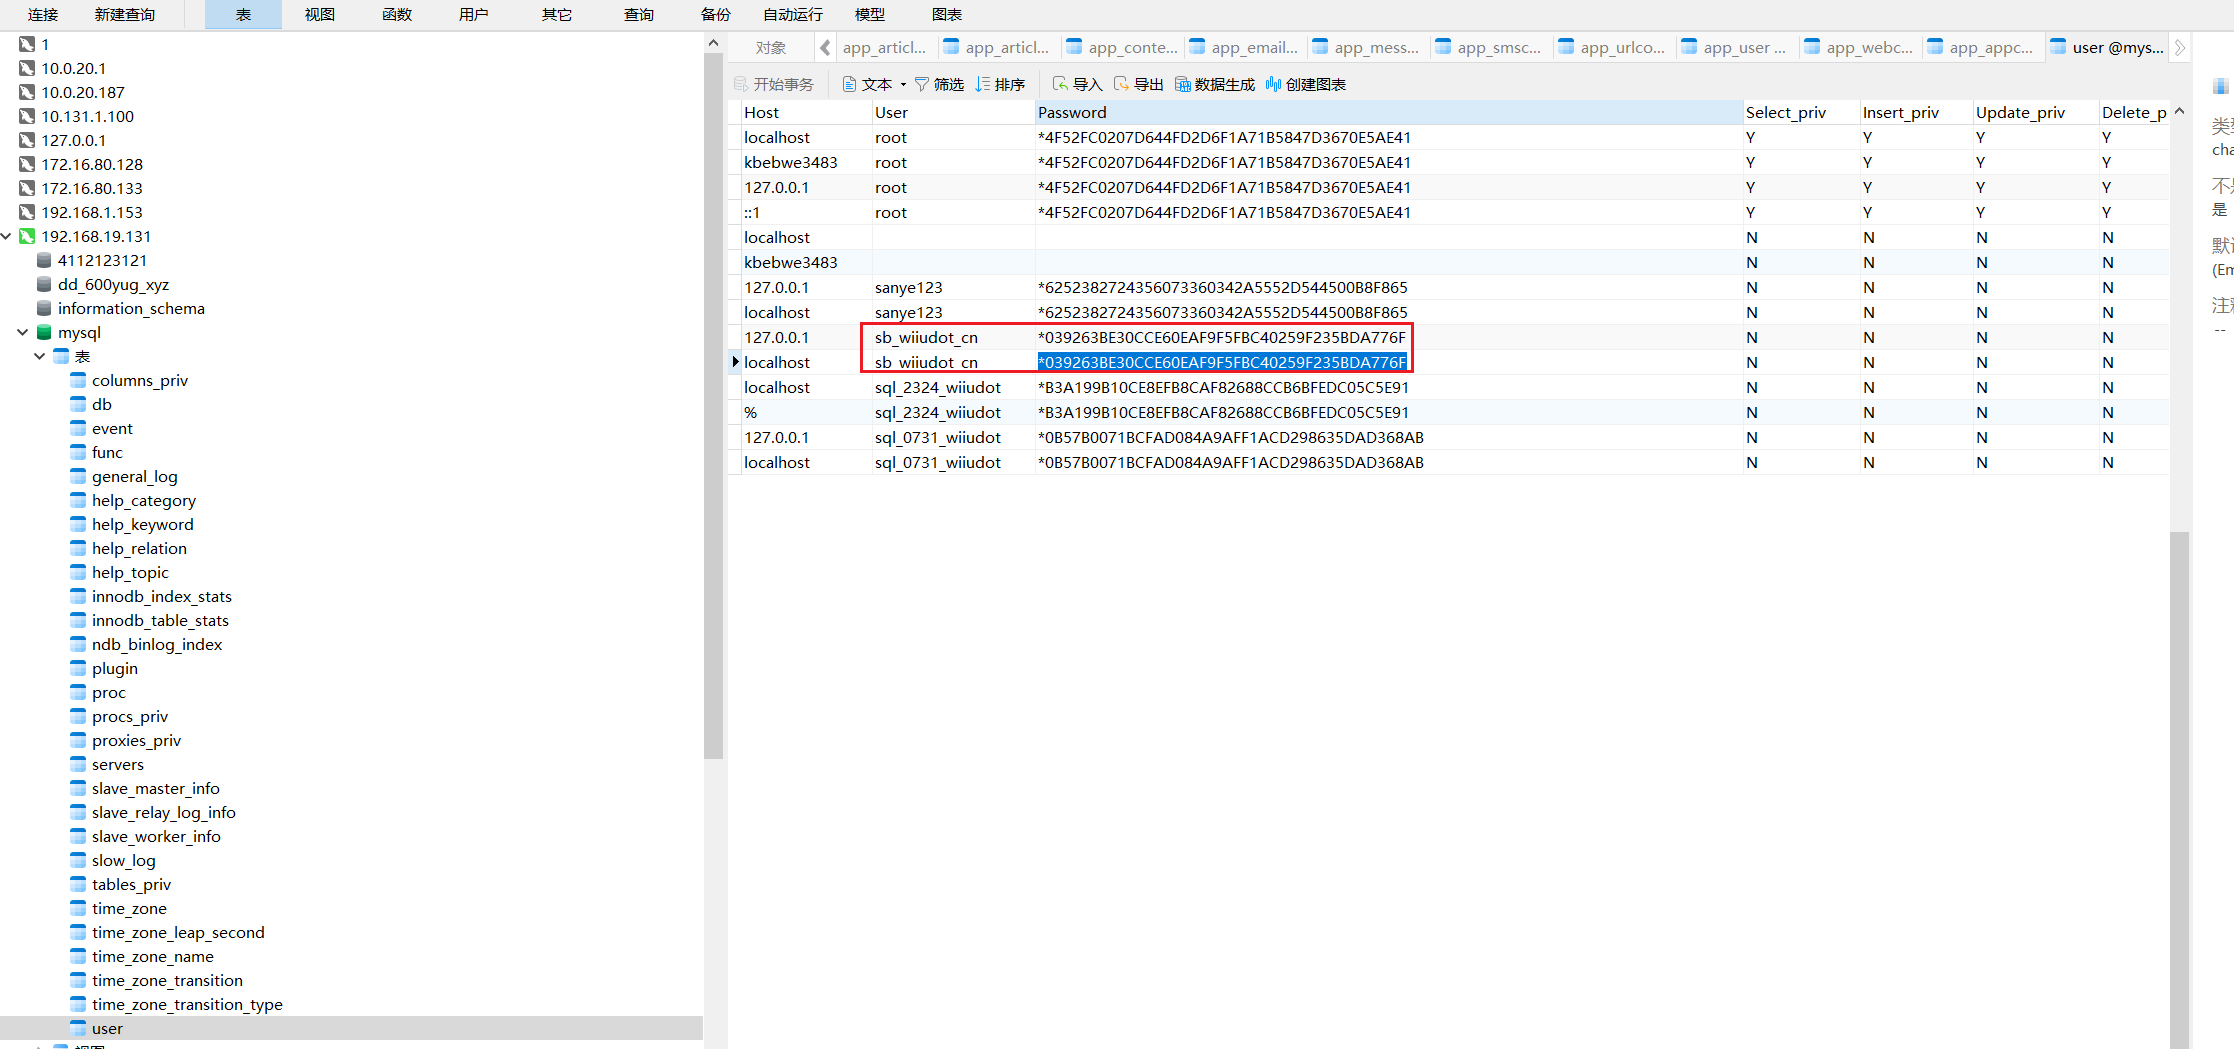This screenshot has height=1049, width=2234.
Task: Click the information_schema database icon
Action: (44, 308)
